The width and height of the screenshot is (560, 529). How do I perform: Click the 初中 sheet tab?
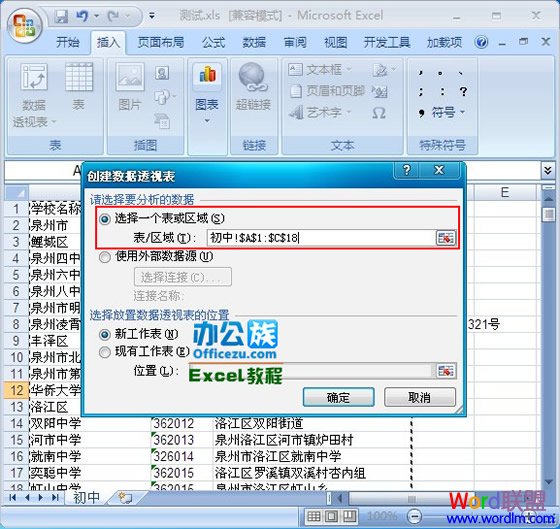click(86, 498)
